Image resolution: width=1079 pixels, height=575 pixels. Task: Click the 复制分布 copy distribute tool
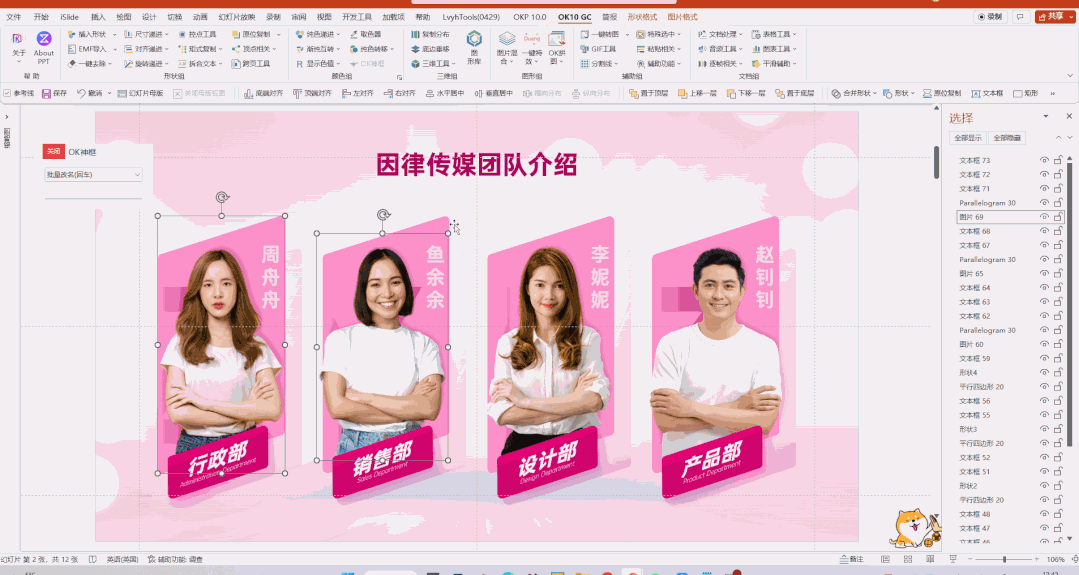(x=430, y=34)
